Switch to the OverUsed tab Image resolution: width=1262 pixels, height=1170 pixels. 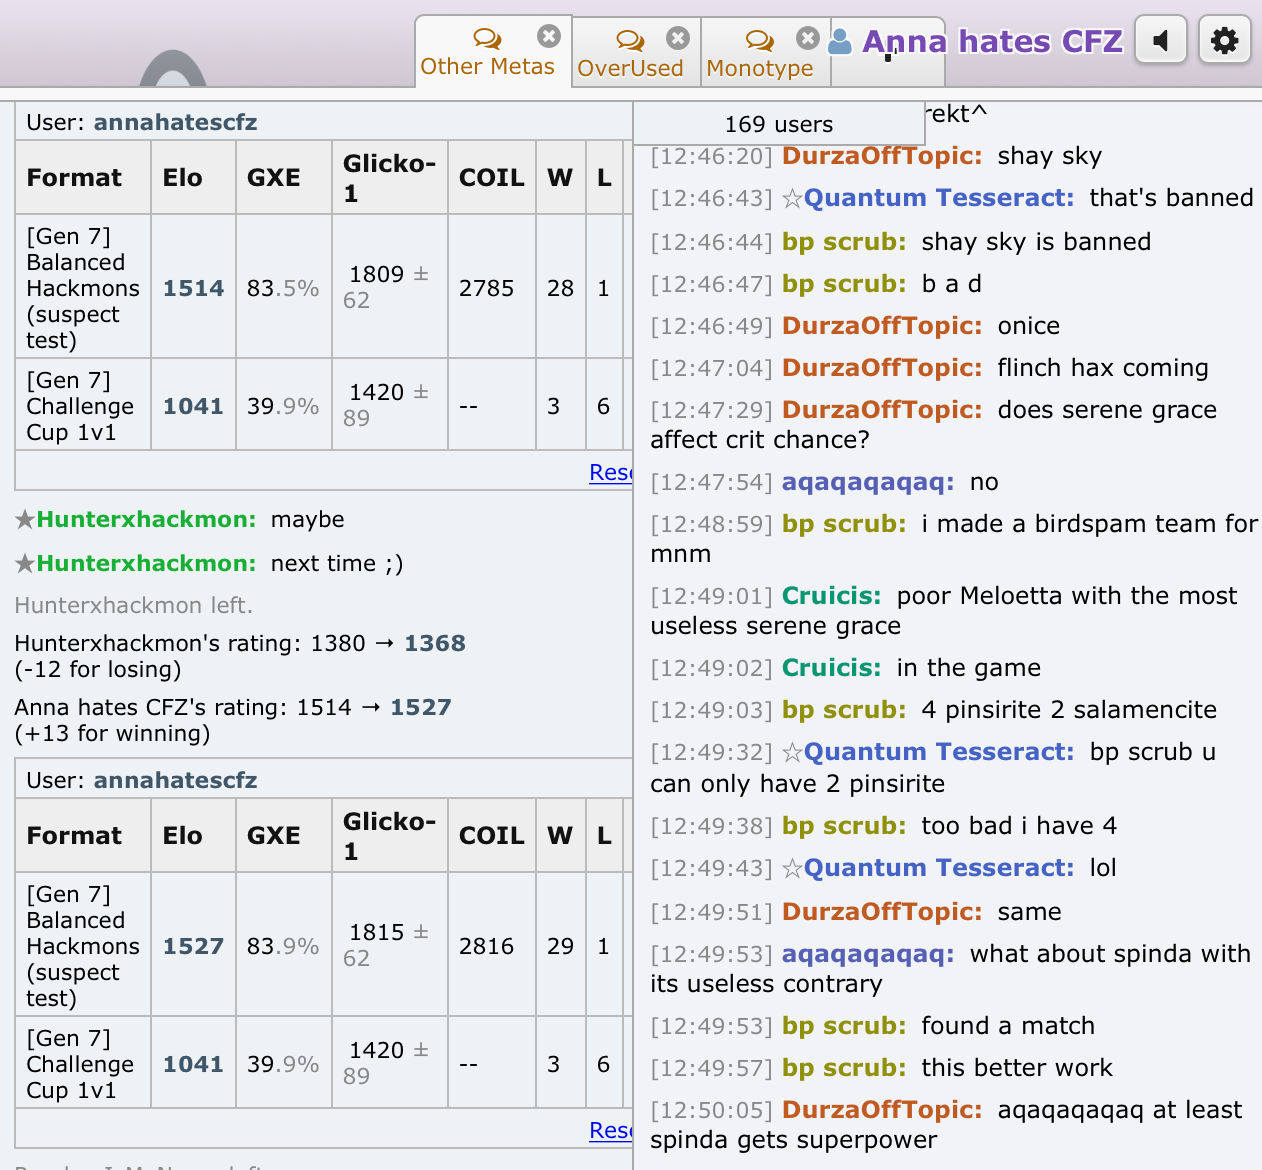click(x=630, y=67)
